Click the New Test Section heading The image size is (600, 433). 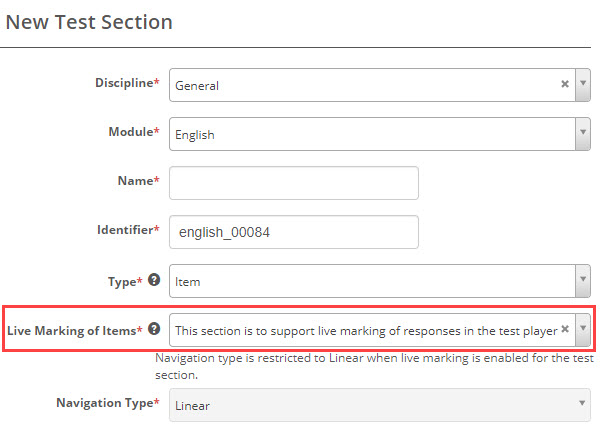coord(89,21)
